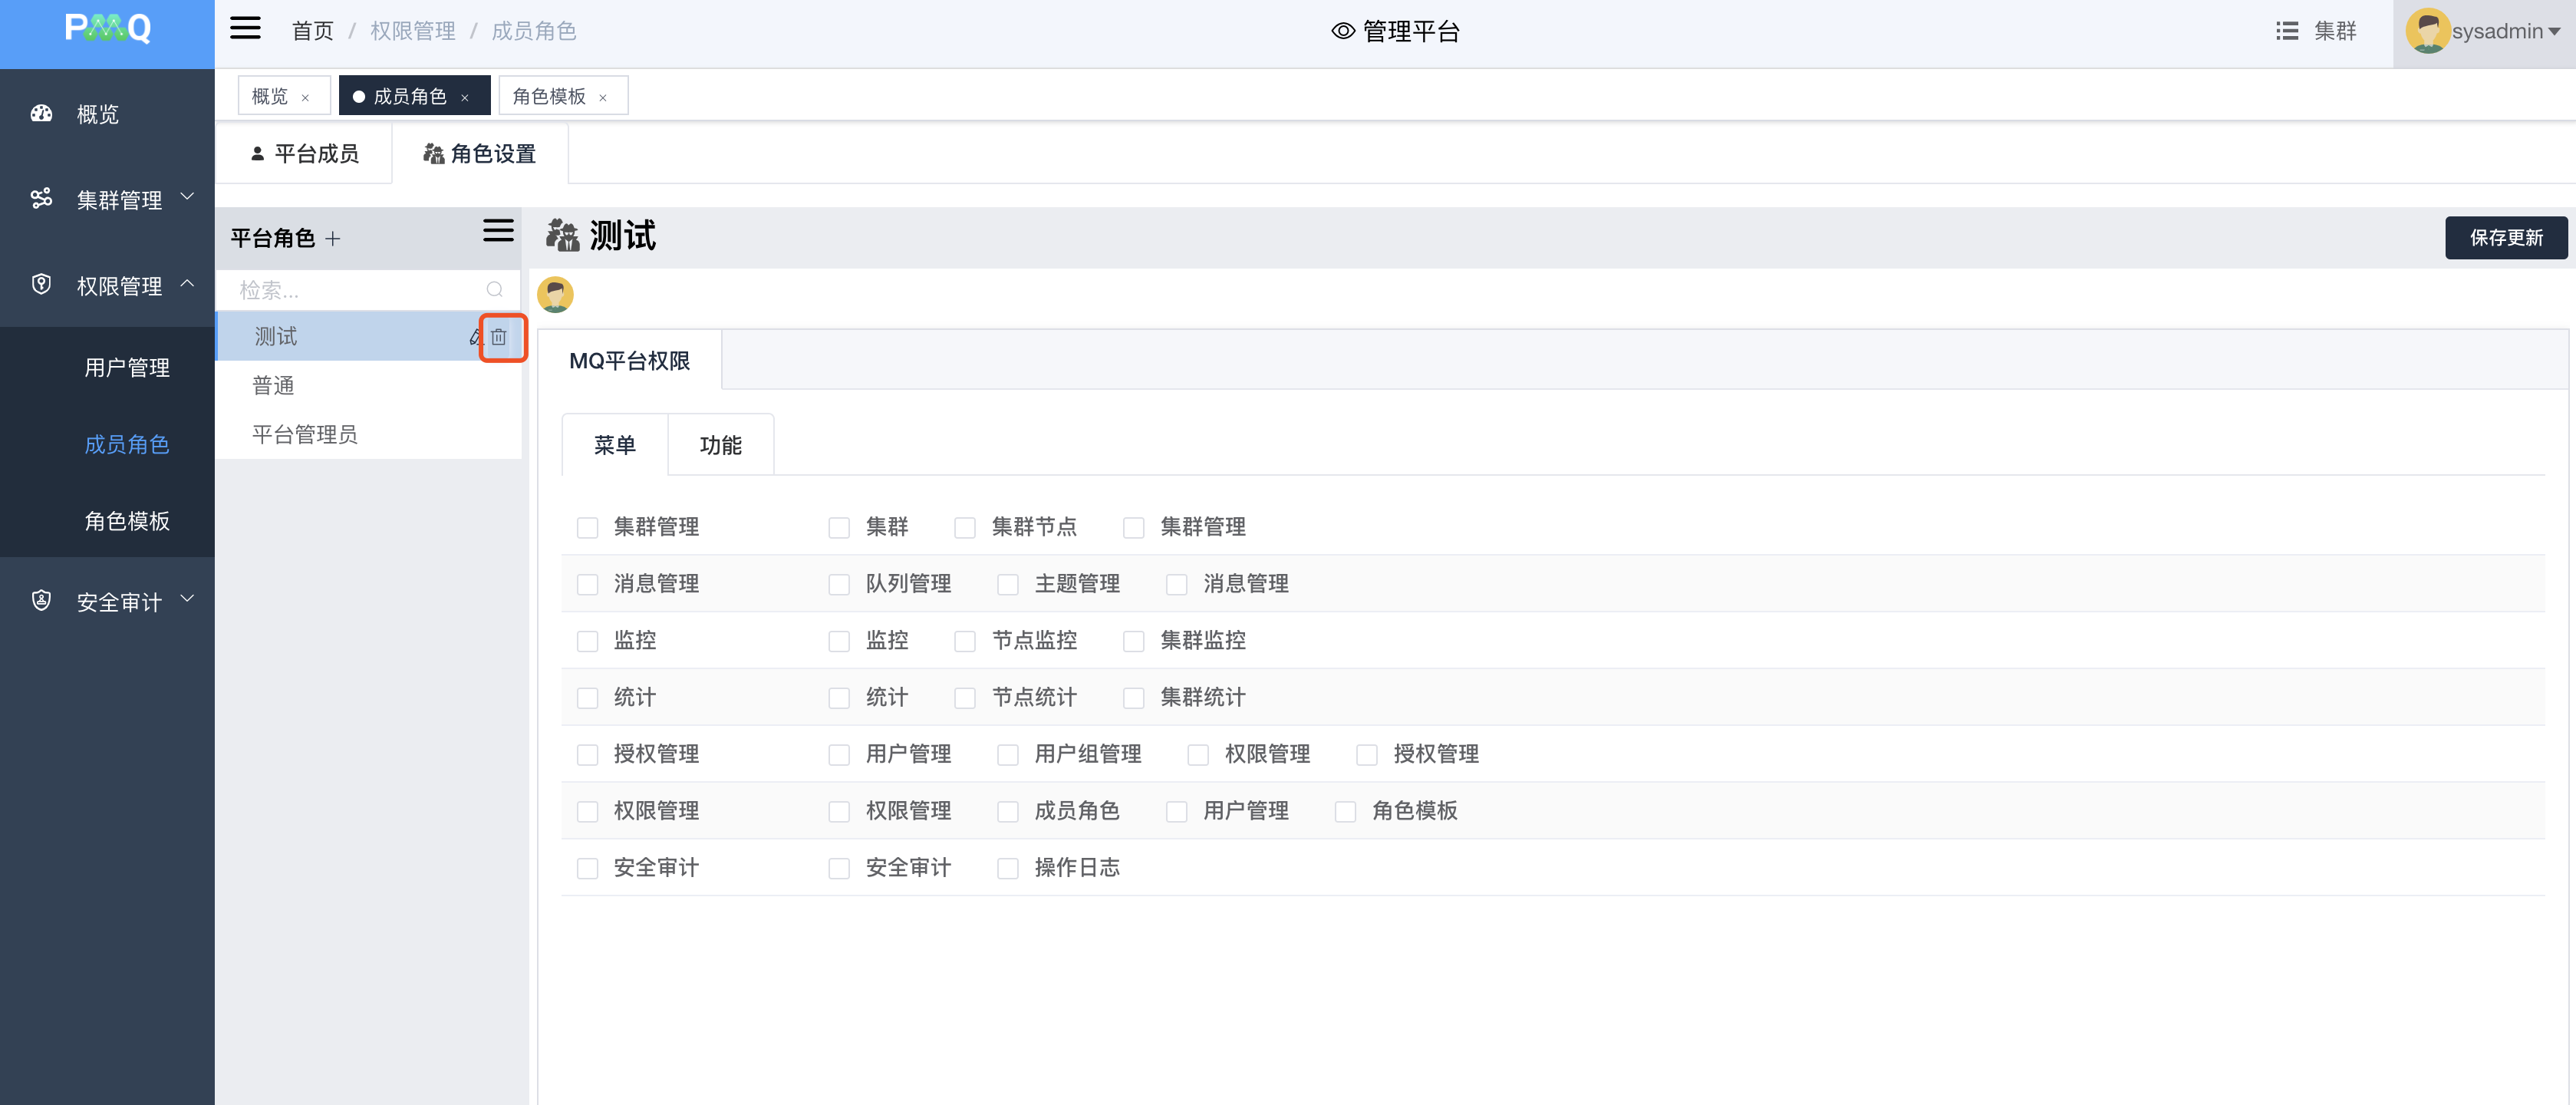Click the edit pencil icon on 测试 role

(x=476, y=337)
